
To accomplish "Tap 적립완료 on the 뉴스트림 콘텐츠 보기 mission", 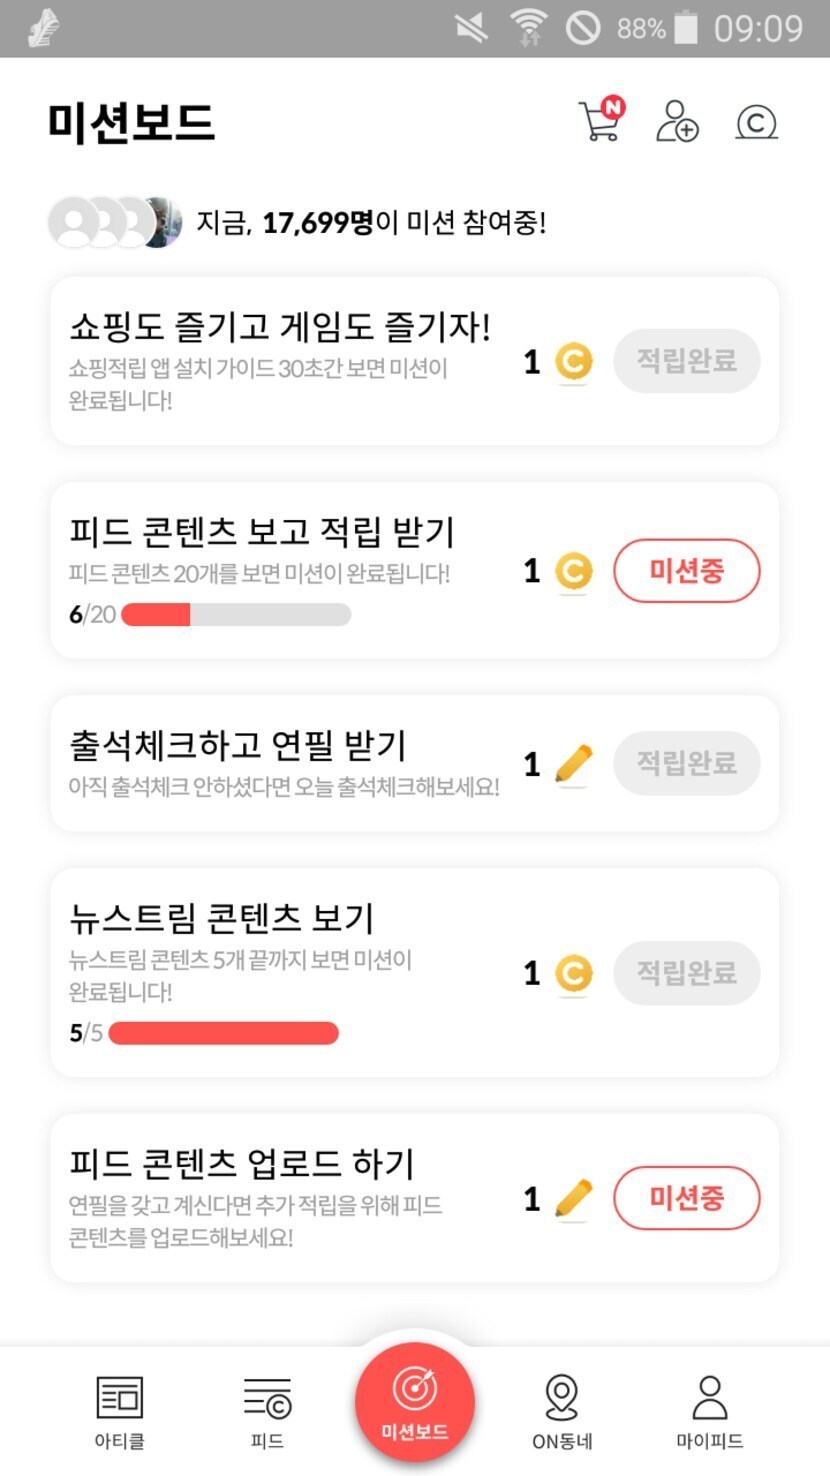I will pyautogui.click(x=686, y=973).
